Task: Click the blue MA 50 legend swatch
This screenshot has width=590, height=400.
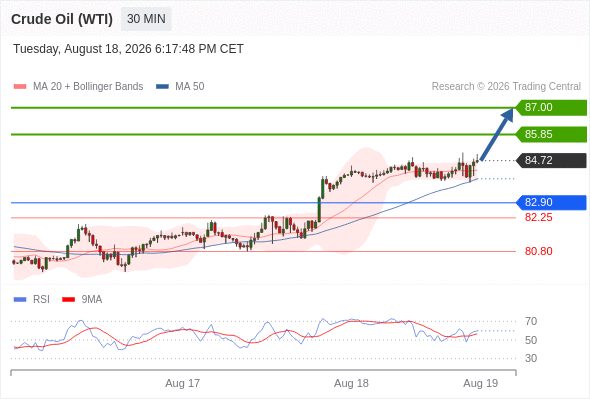Action: [x=162, y=87]
